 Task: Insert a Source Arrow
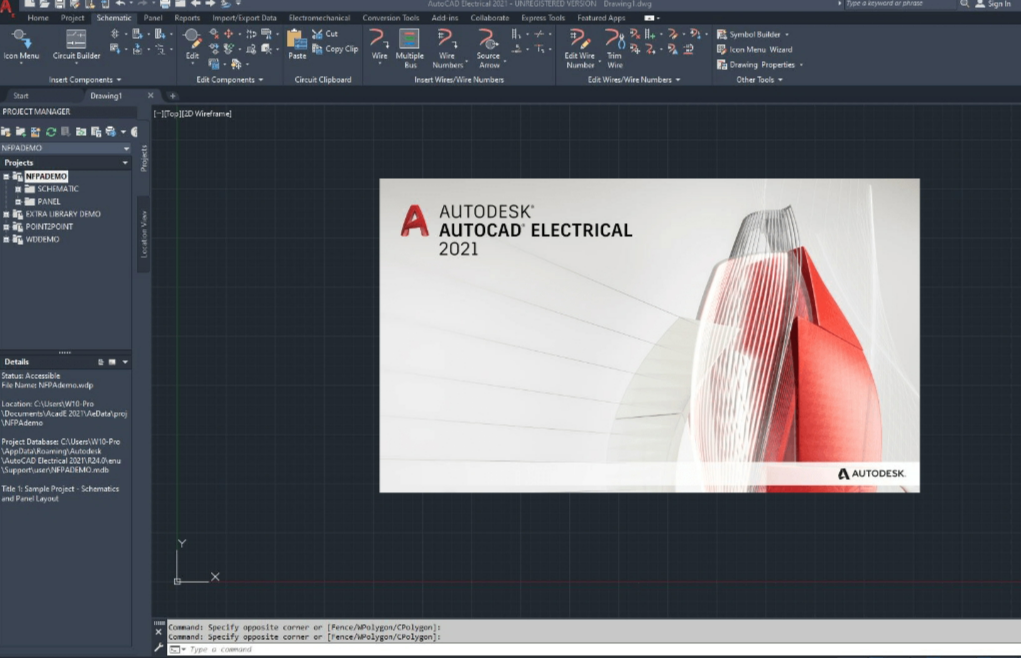click(x=488, y=48)
